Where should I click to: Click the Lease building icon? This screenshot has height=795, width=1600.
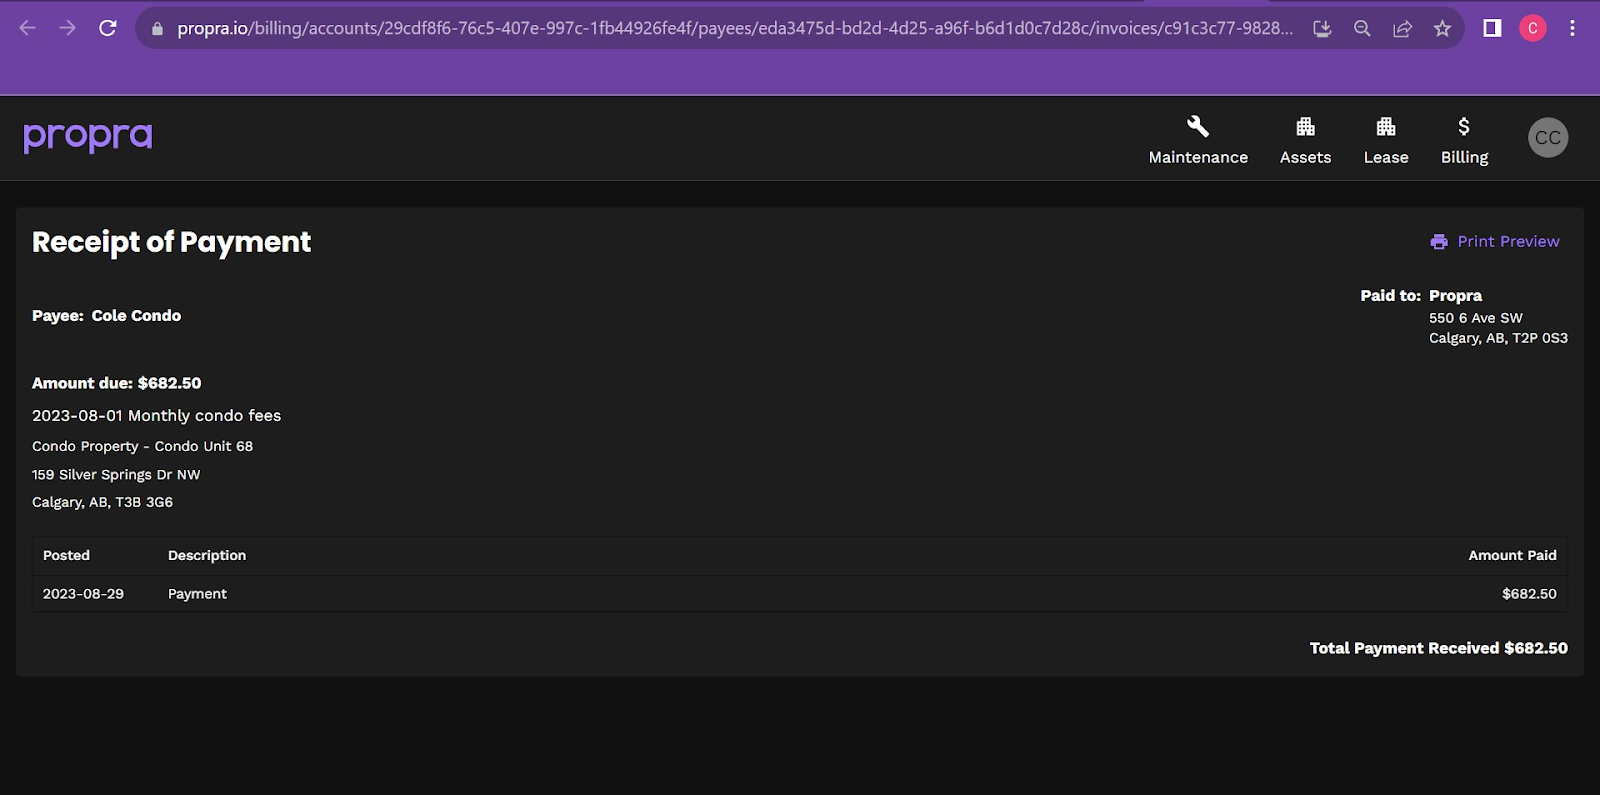[x=1386, y=127]
